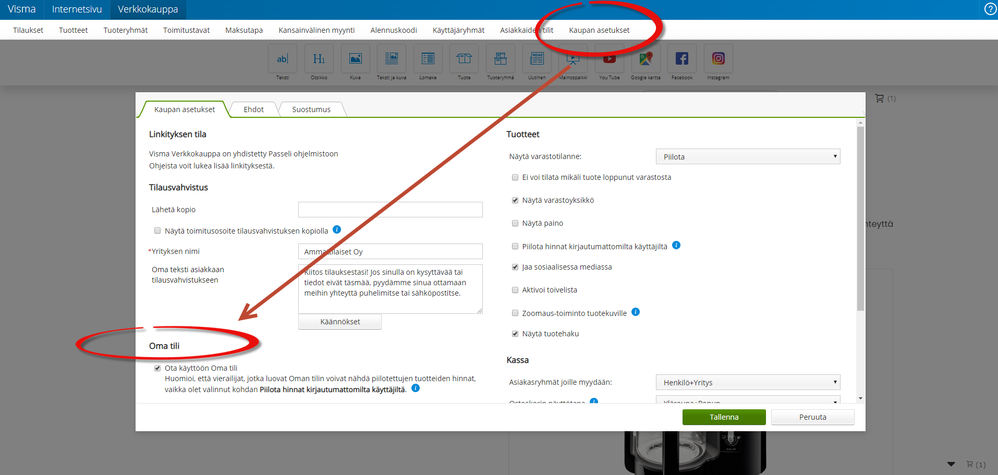Open Kaupan asetukset in main menu
Viewport: 998px width, 475px height.
pos(599,30)
